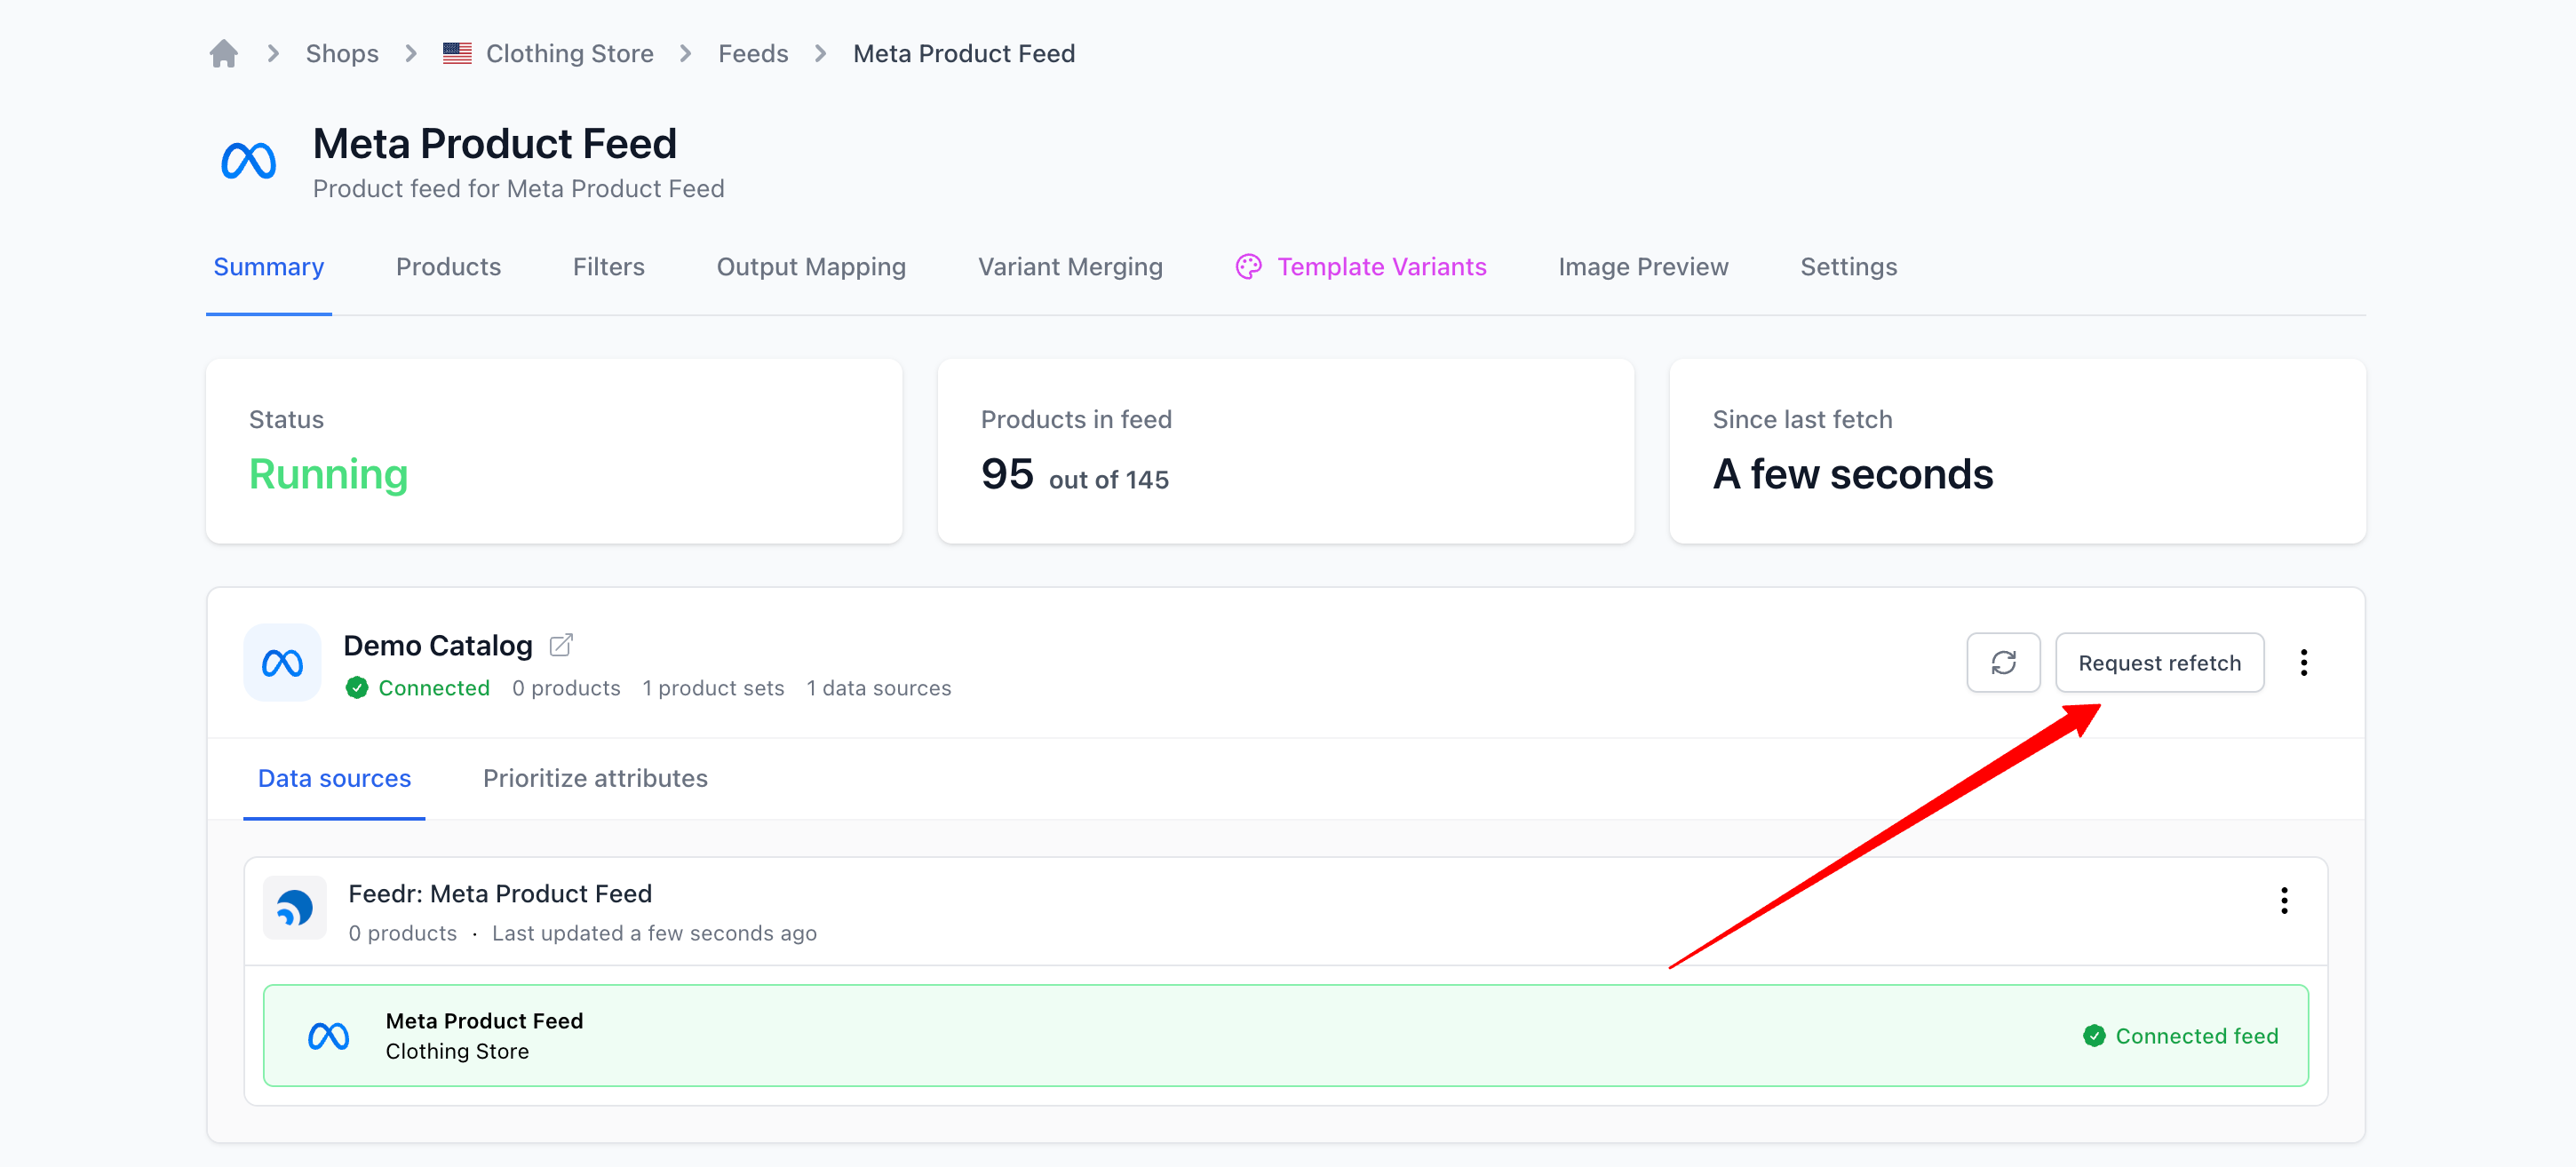Go to the home breadcrumb icon

(x=223, y=53)
